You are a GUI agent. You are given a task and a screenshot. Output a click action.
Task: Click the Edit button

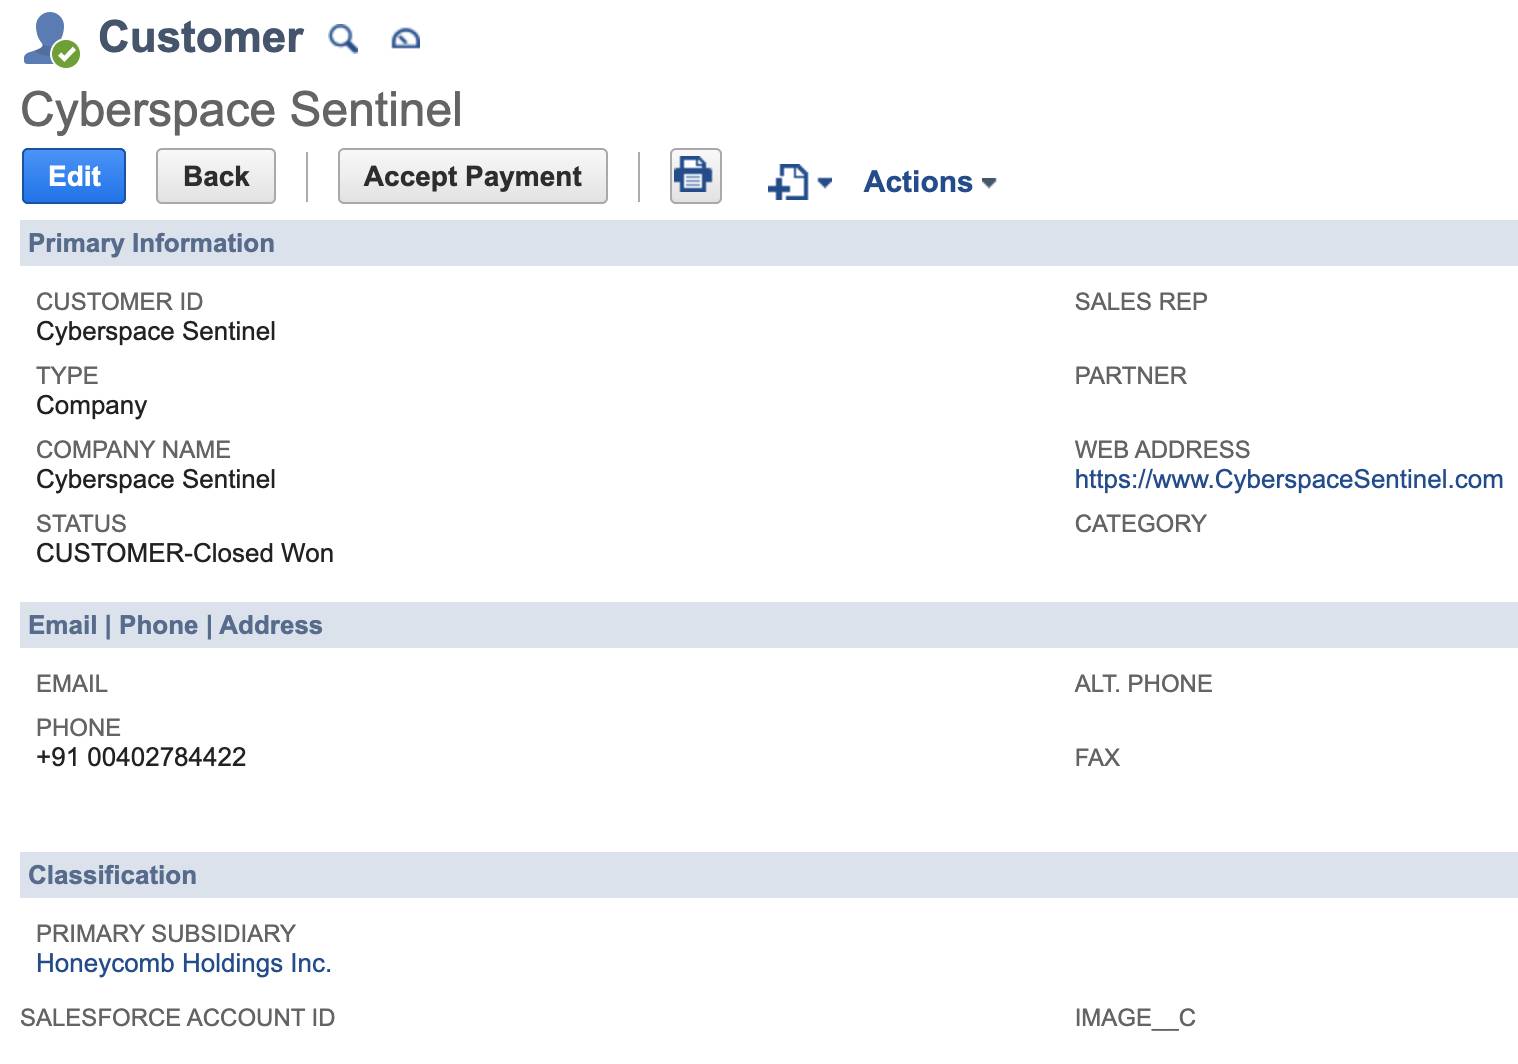tap(73, 176)
